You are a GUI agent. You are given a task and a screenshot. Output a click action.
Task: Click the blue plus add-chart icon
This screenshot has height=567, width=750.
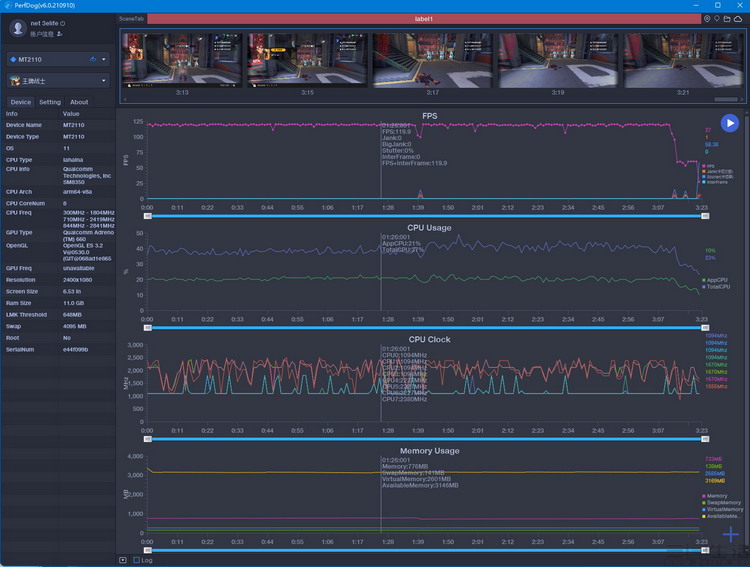730,534
